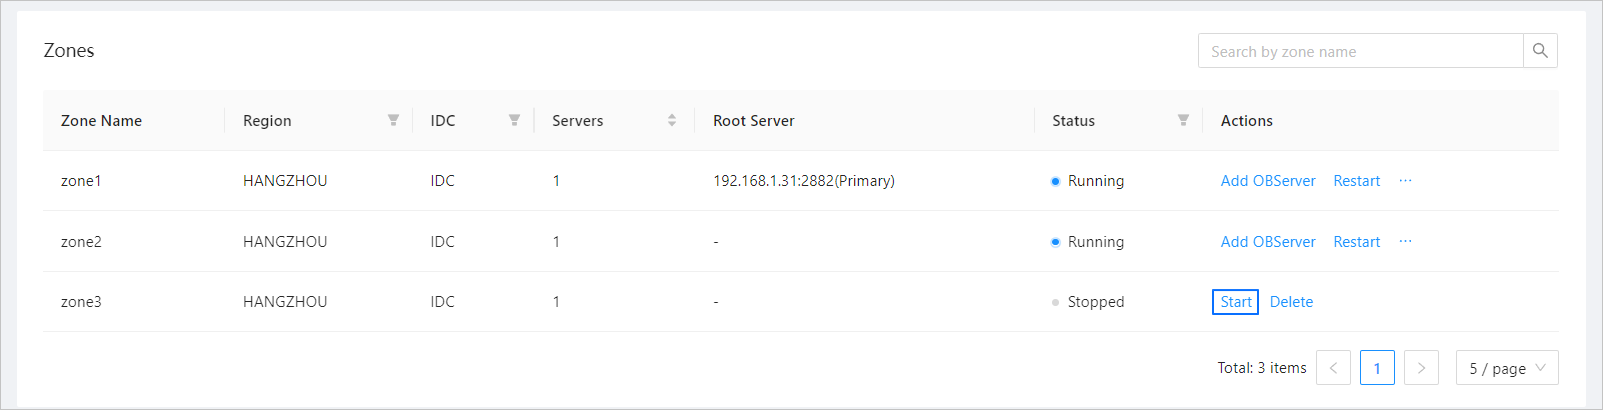This screenshot has height=410, width=1603.
Task: Select page 1 in pagination
Action: point(1377,368)
